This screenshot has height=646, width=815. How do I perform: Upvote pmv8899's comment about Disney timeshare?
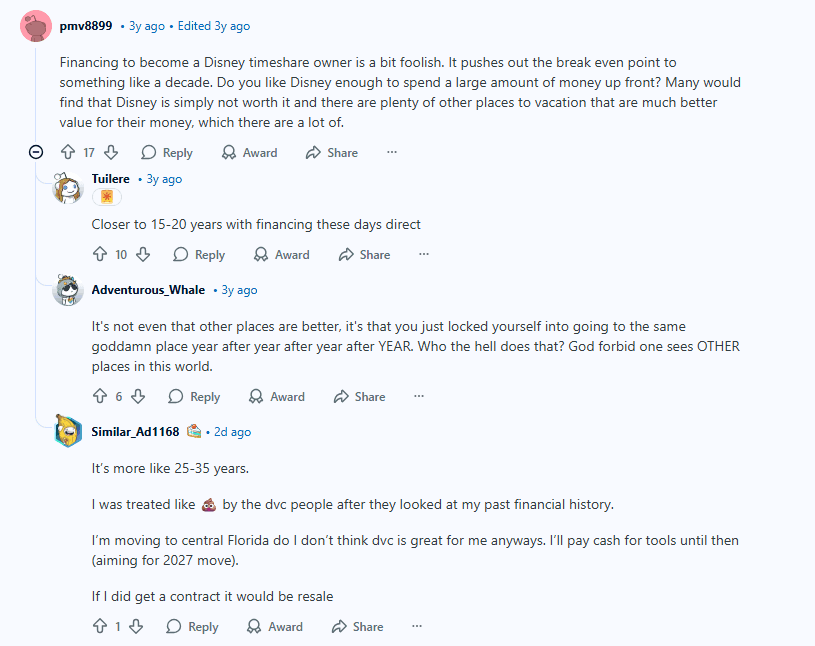68,153
